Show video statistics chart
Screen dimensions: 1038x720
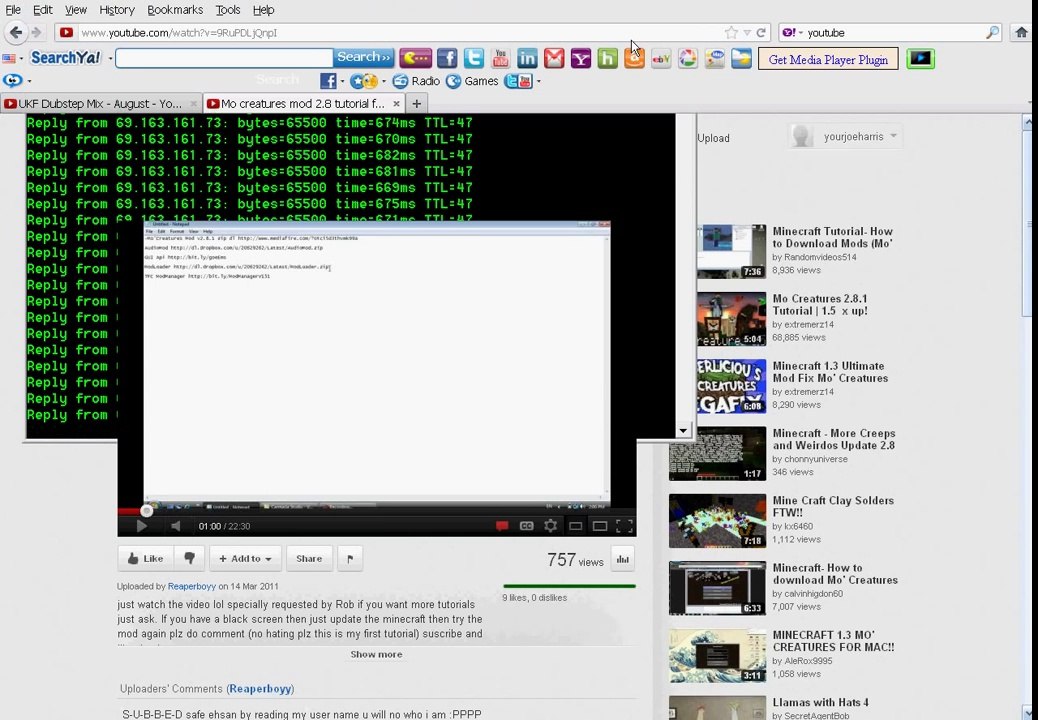click(x=623, y=559)
